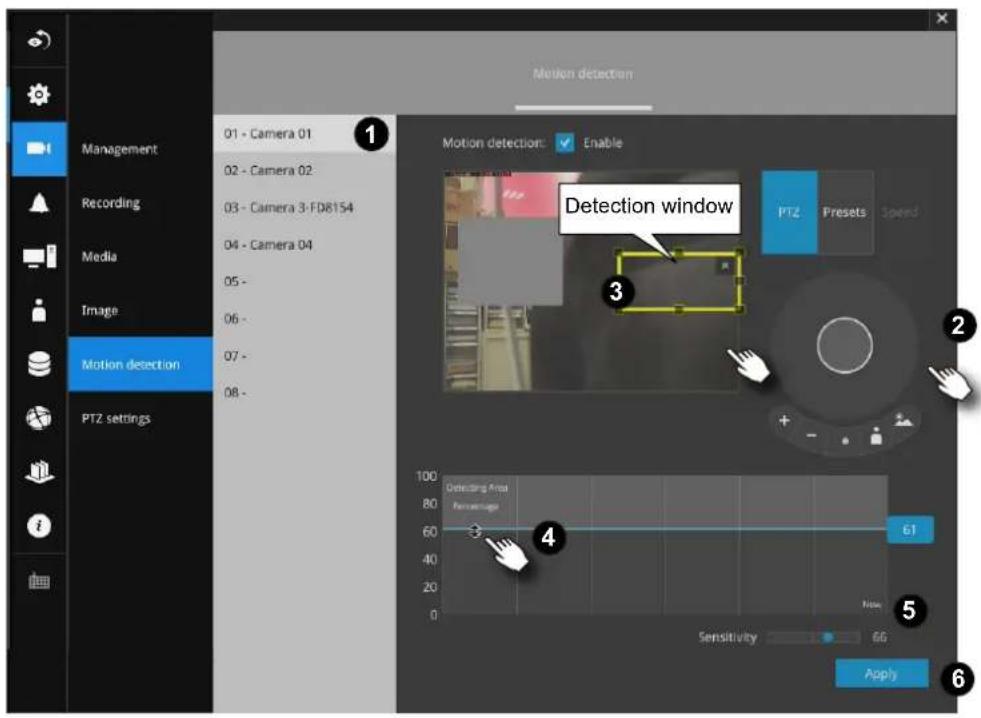Select empty camera slot 05

pos(304,281)
